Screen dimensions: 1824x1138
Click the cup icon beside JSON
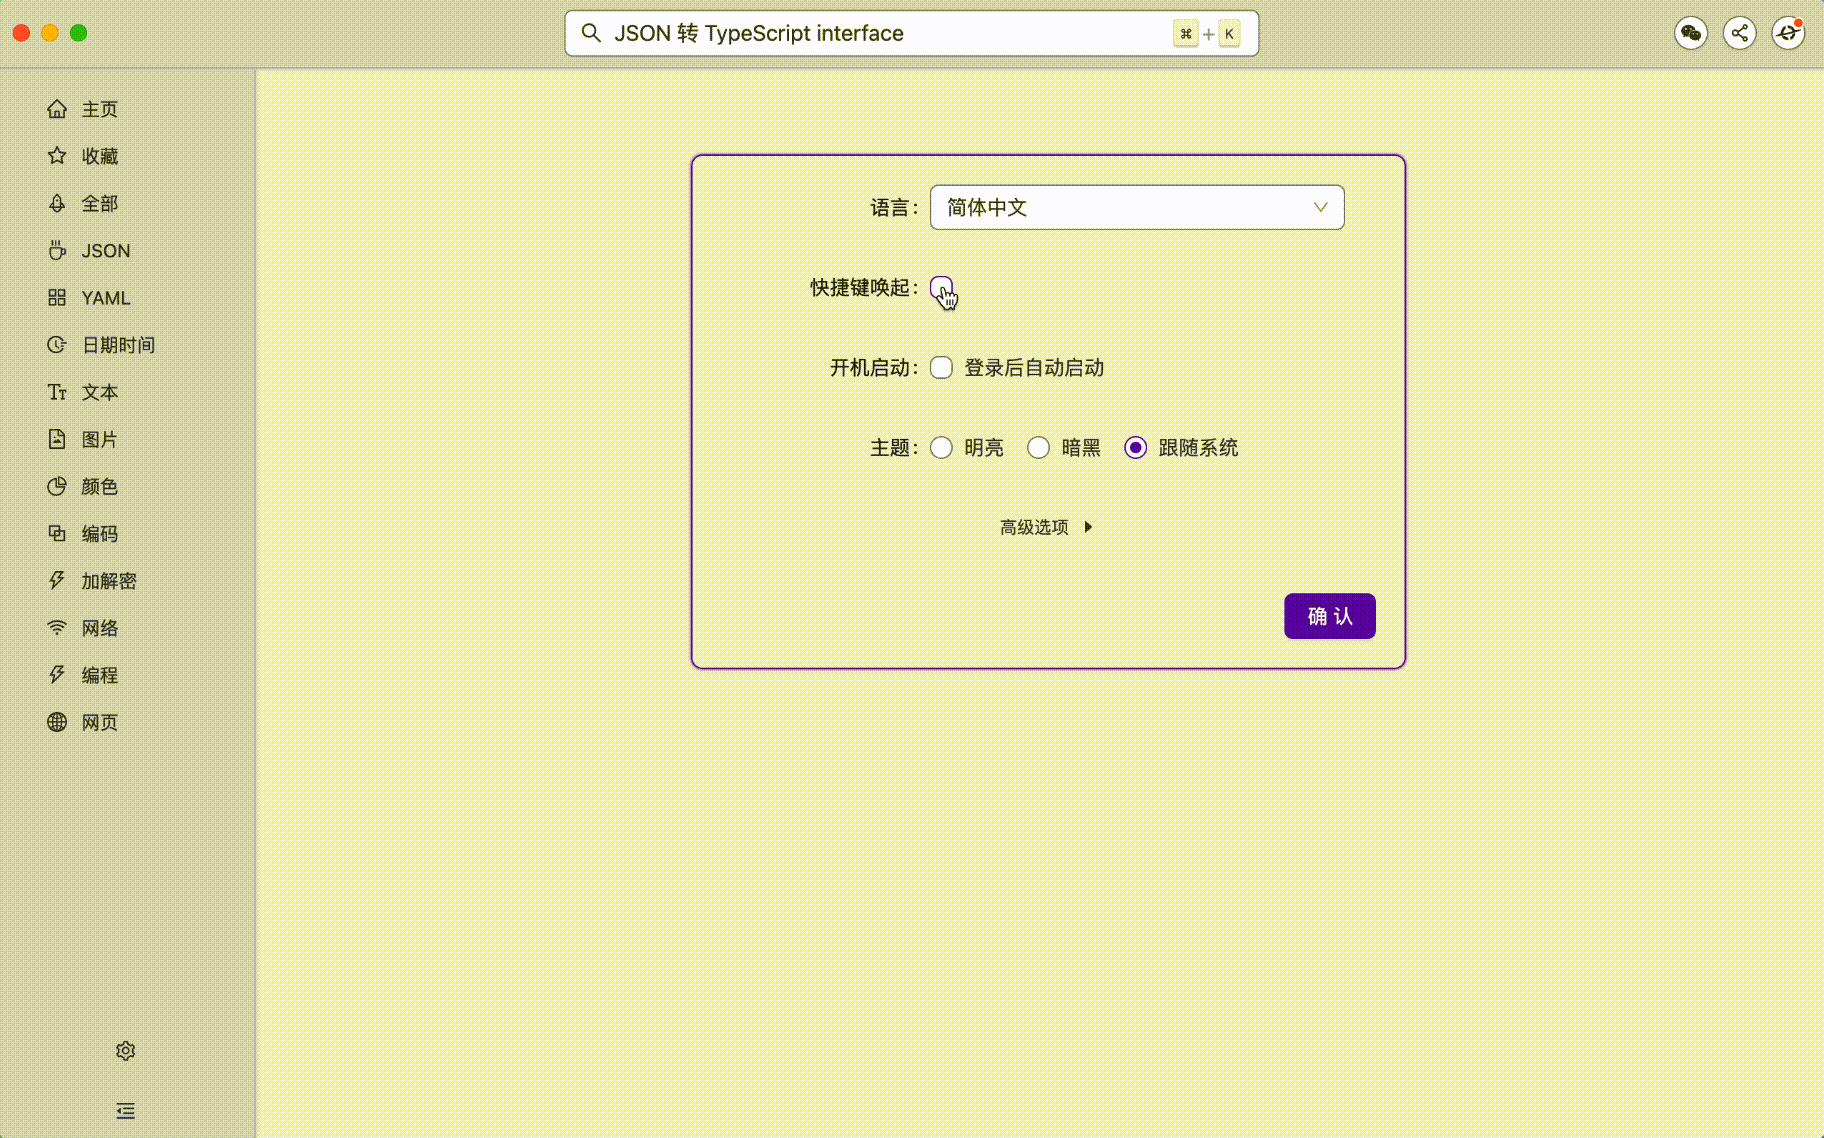(x=57, y=250)
